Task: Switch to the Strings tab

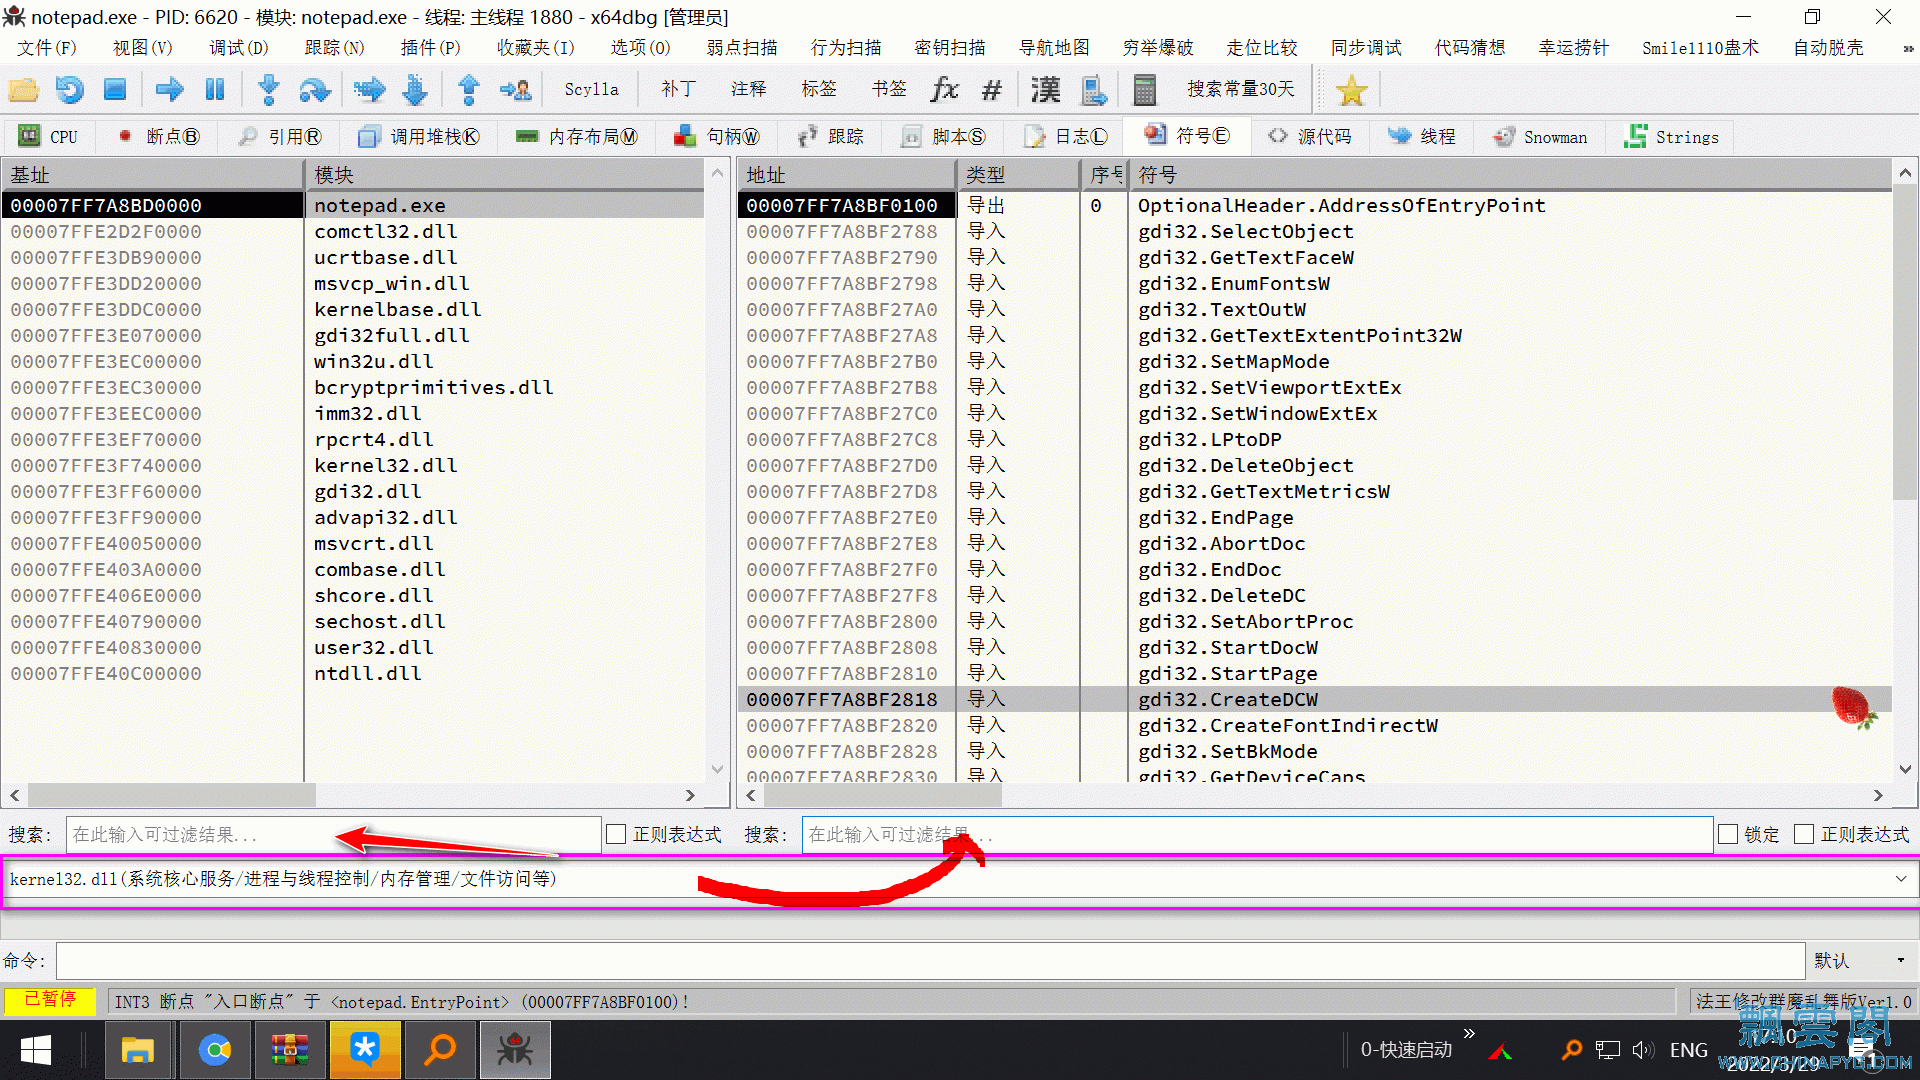Action: pyautogui.click(x=1672, y=137)
